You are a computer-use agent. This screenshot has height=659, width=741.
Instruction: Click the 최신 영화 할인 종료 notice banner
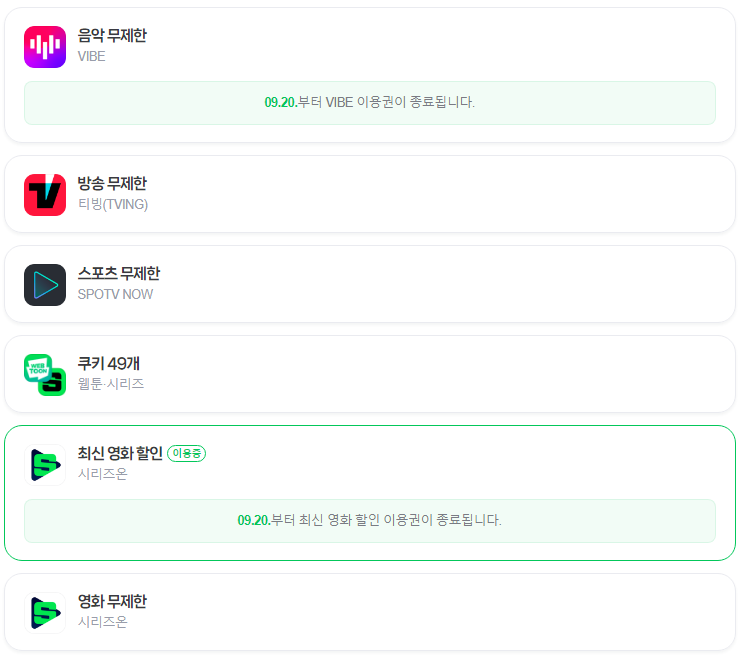click(370, 521)
